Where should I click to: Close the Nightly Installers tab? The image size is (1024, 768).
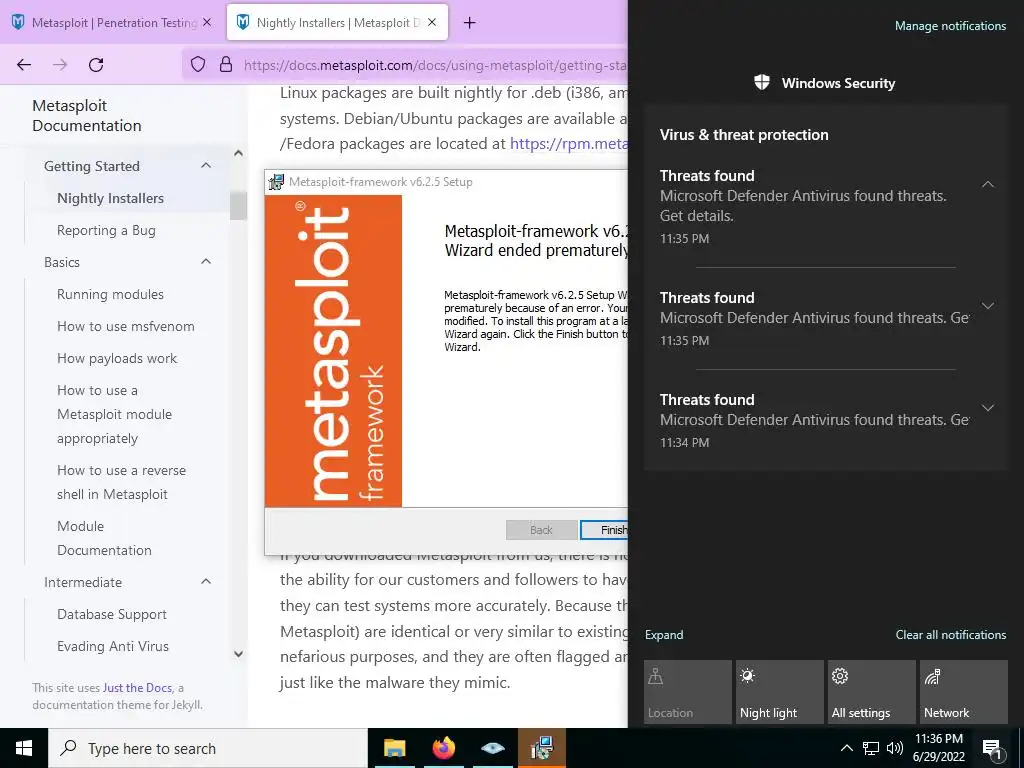coord(432,22)
